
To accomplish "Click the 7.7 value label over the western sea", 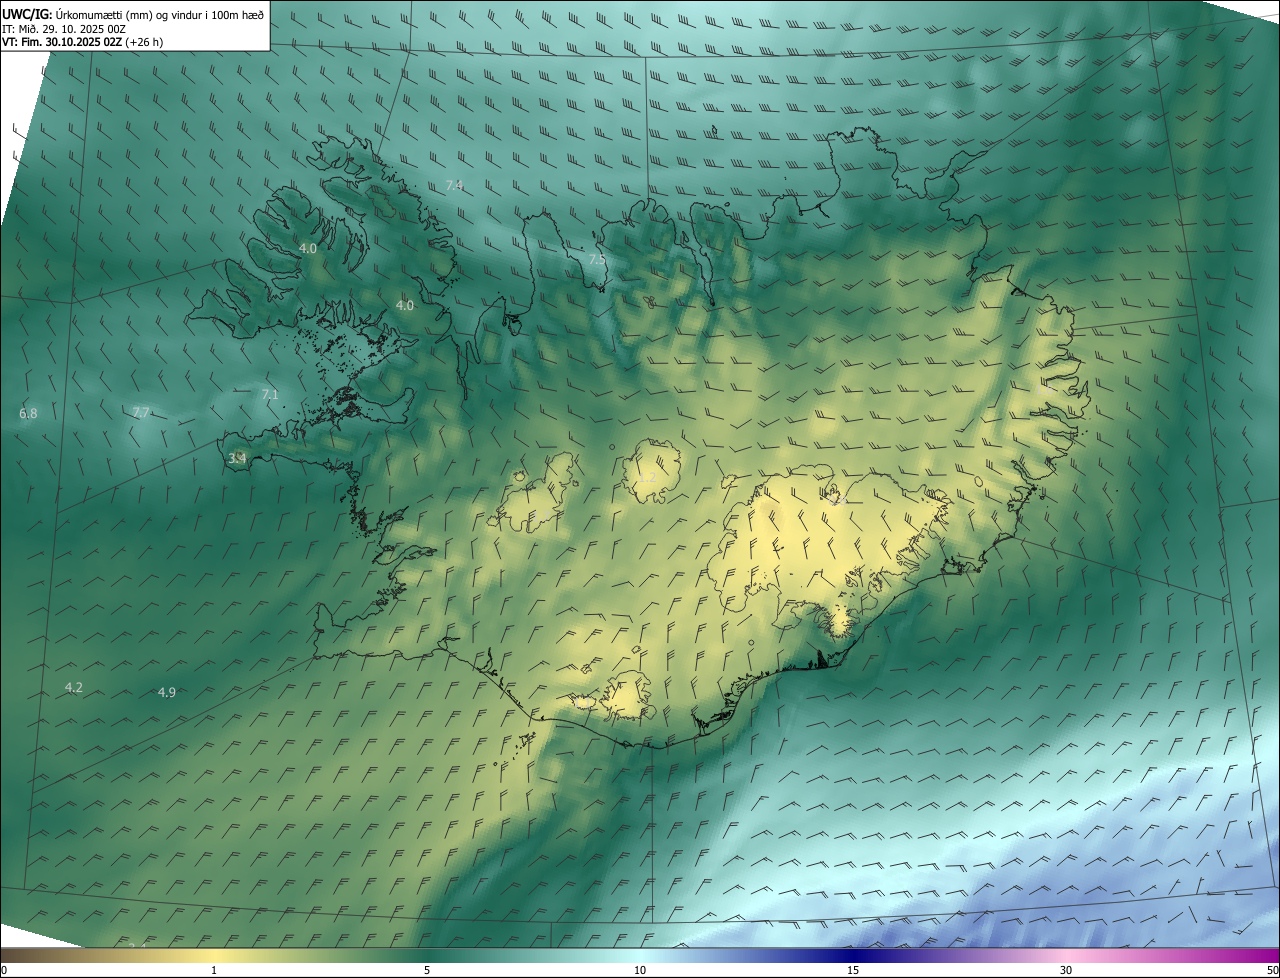I will 141,412.
